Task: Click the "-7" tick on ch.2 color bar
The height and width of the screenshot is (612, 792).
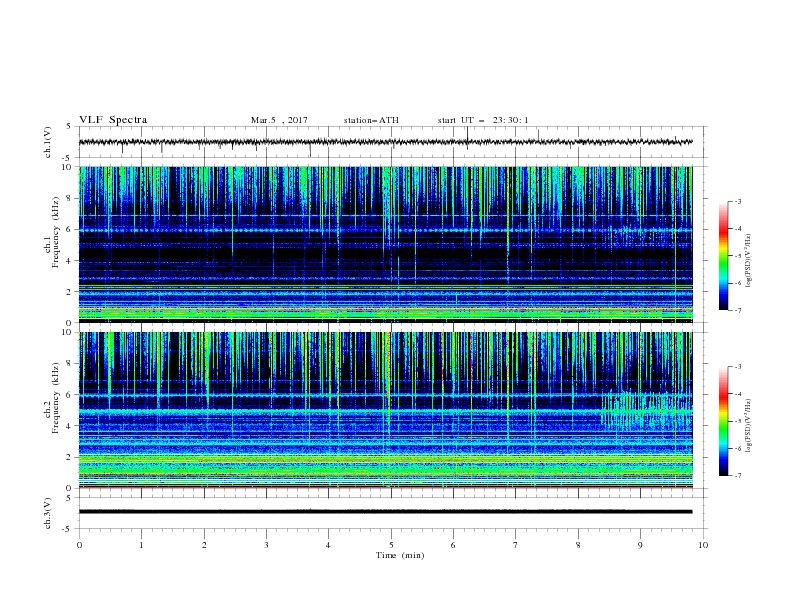Action: (737, 475)
